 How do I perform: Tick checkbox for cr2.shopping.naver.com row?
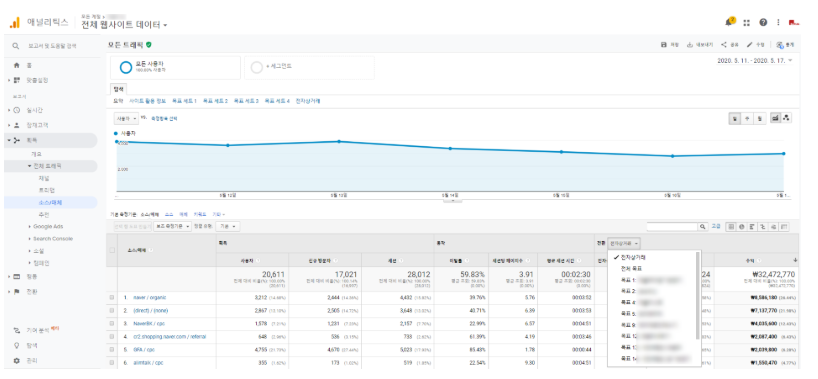112,337
